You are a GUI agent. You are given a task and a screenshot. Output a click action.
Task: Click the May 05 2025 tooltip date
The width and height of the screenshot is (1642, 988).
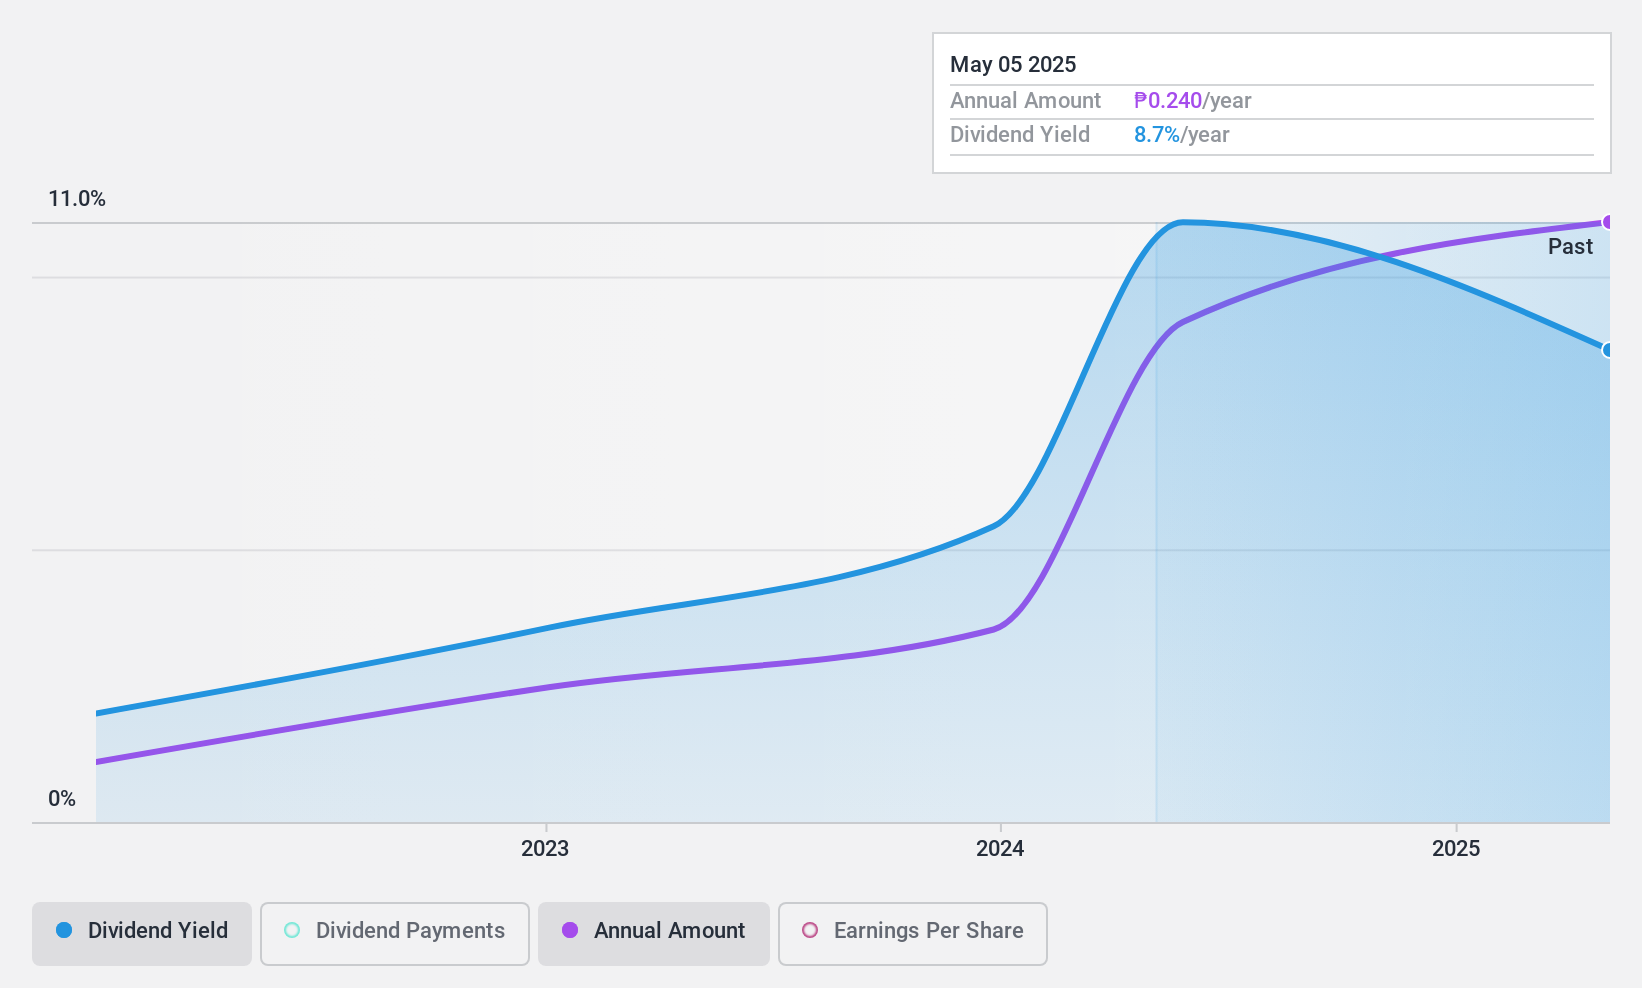(1013, 65)
